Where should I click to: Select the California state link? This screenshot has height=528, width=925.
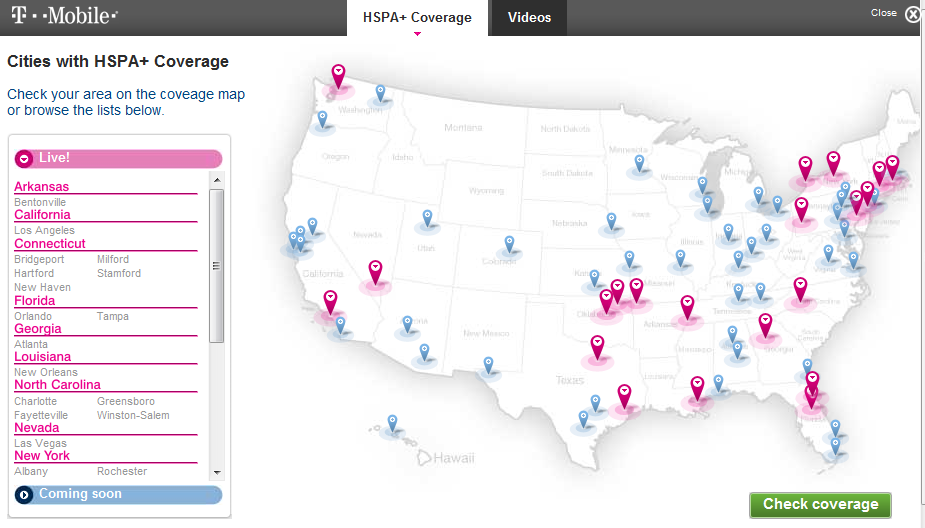(42, 215)
